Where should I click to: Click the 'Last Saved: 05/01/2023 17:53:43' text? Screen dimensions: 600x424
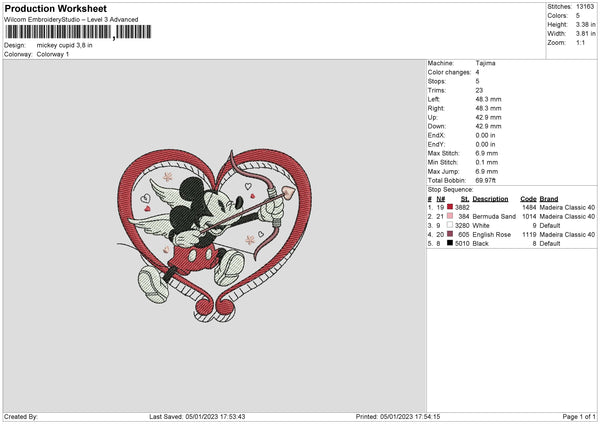coord(197,417)
